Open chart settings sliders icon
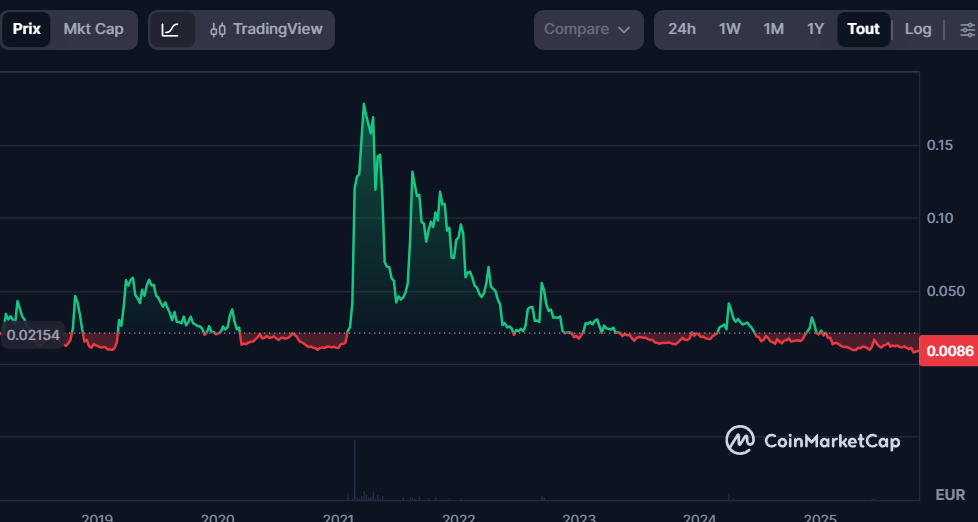This screenshot has height=522, width=978. coord(966,30)
